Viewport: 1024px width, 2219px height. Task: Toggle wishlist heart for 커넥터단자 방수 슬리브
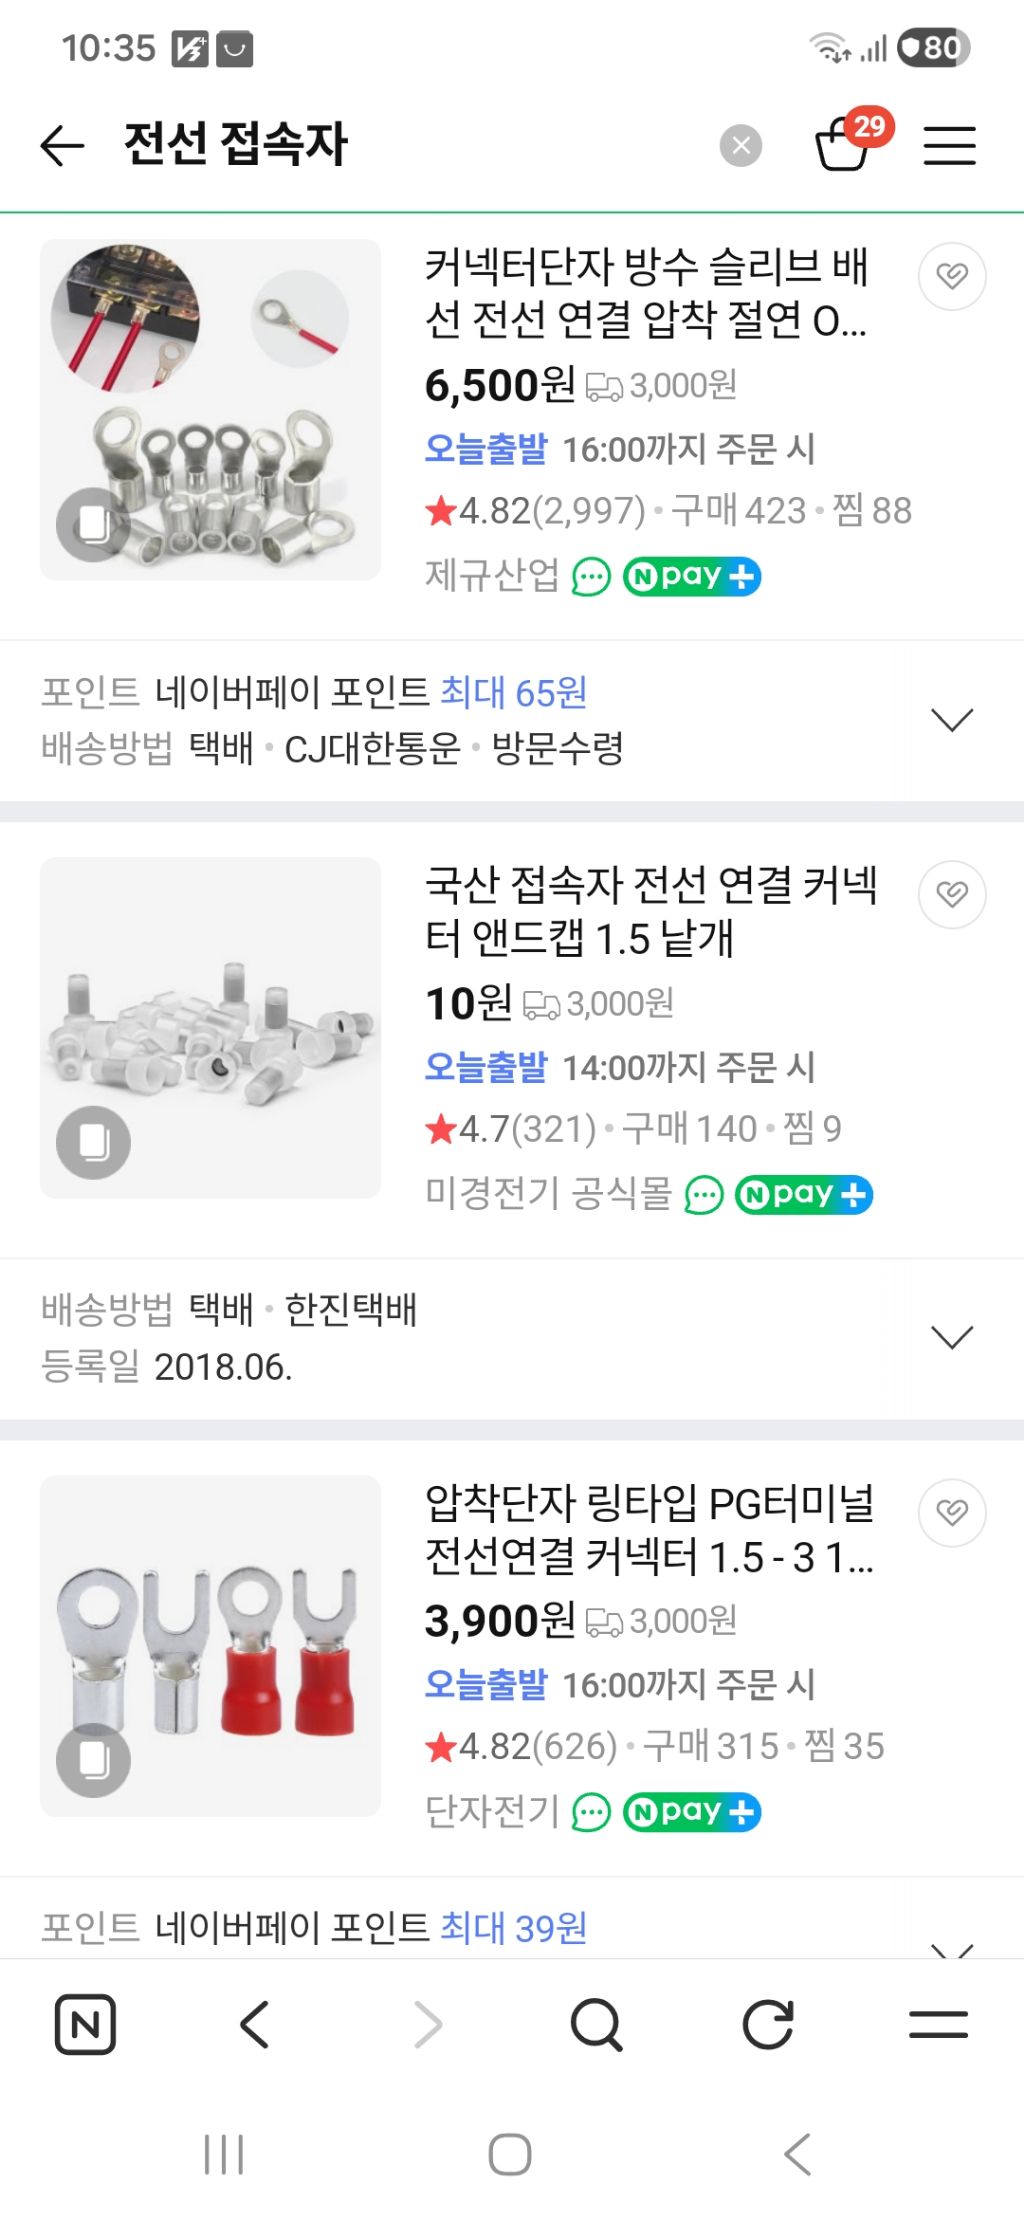click(x=951, y=276)
